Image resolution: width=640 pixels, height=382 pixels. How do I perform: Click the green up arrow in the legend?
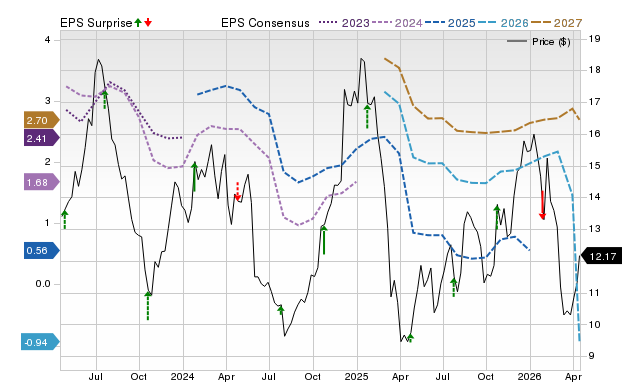pyautogui.click(x=138, y=22)
